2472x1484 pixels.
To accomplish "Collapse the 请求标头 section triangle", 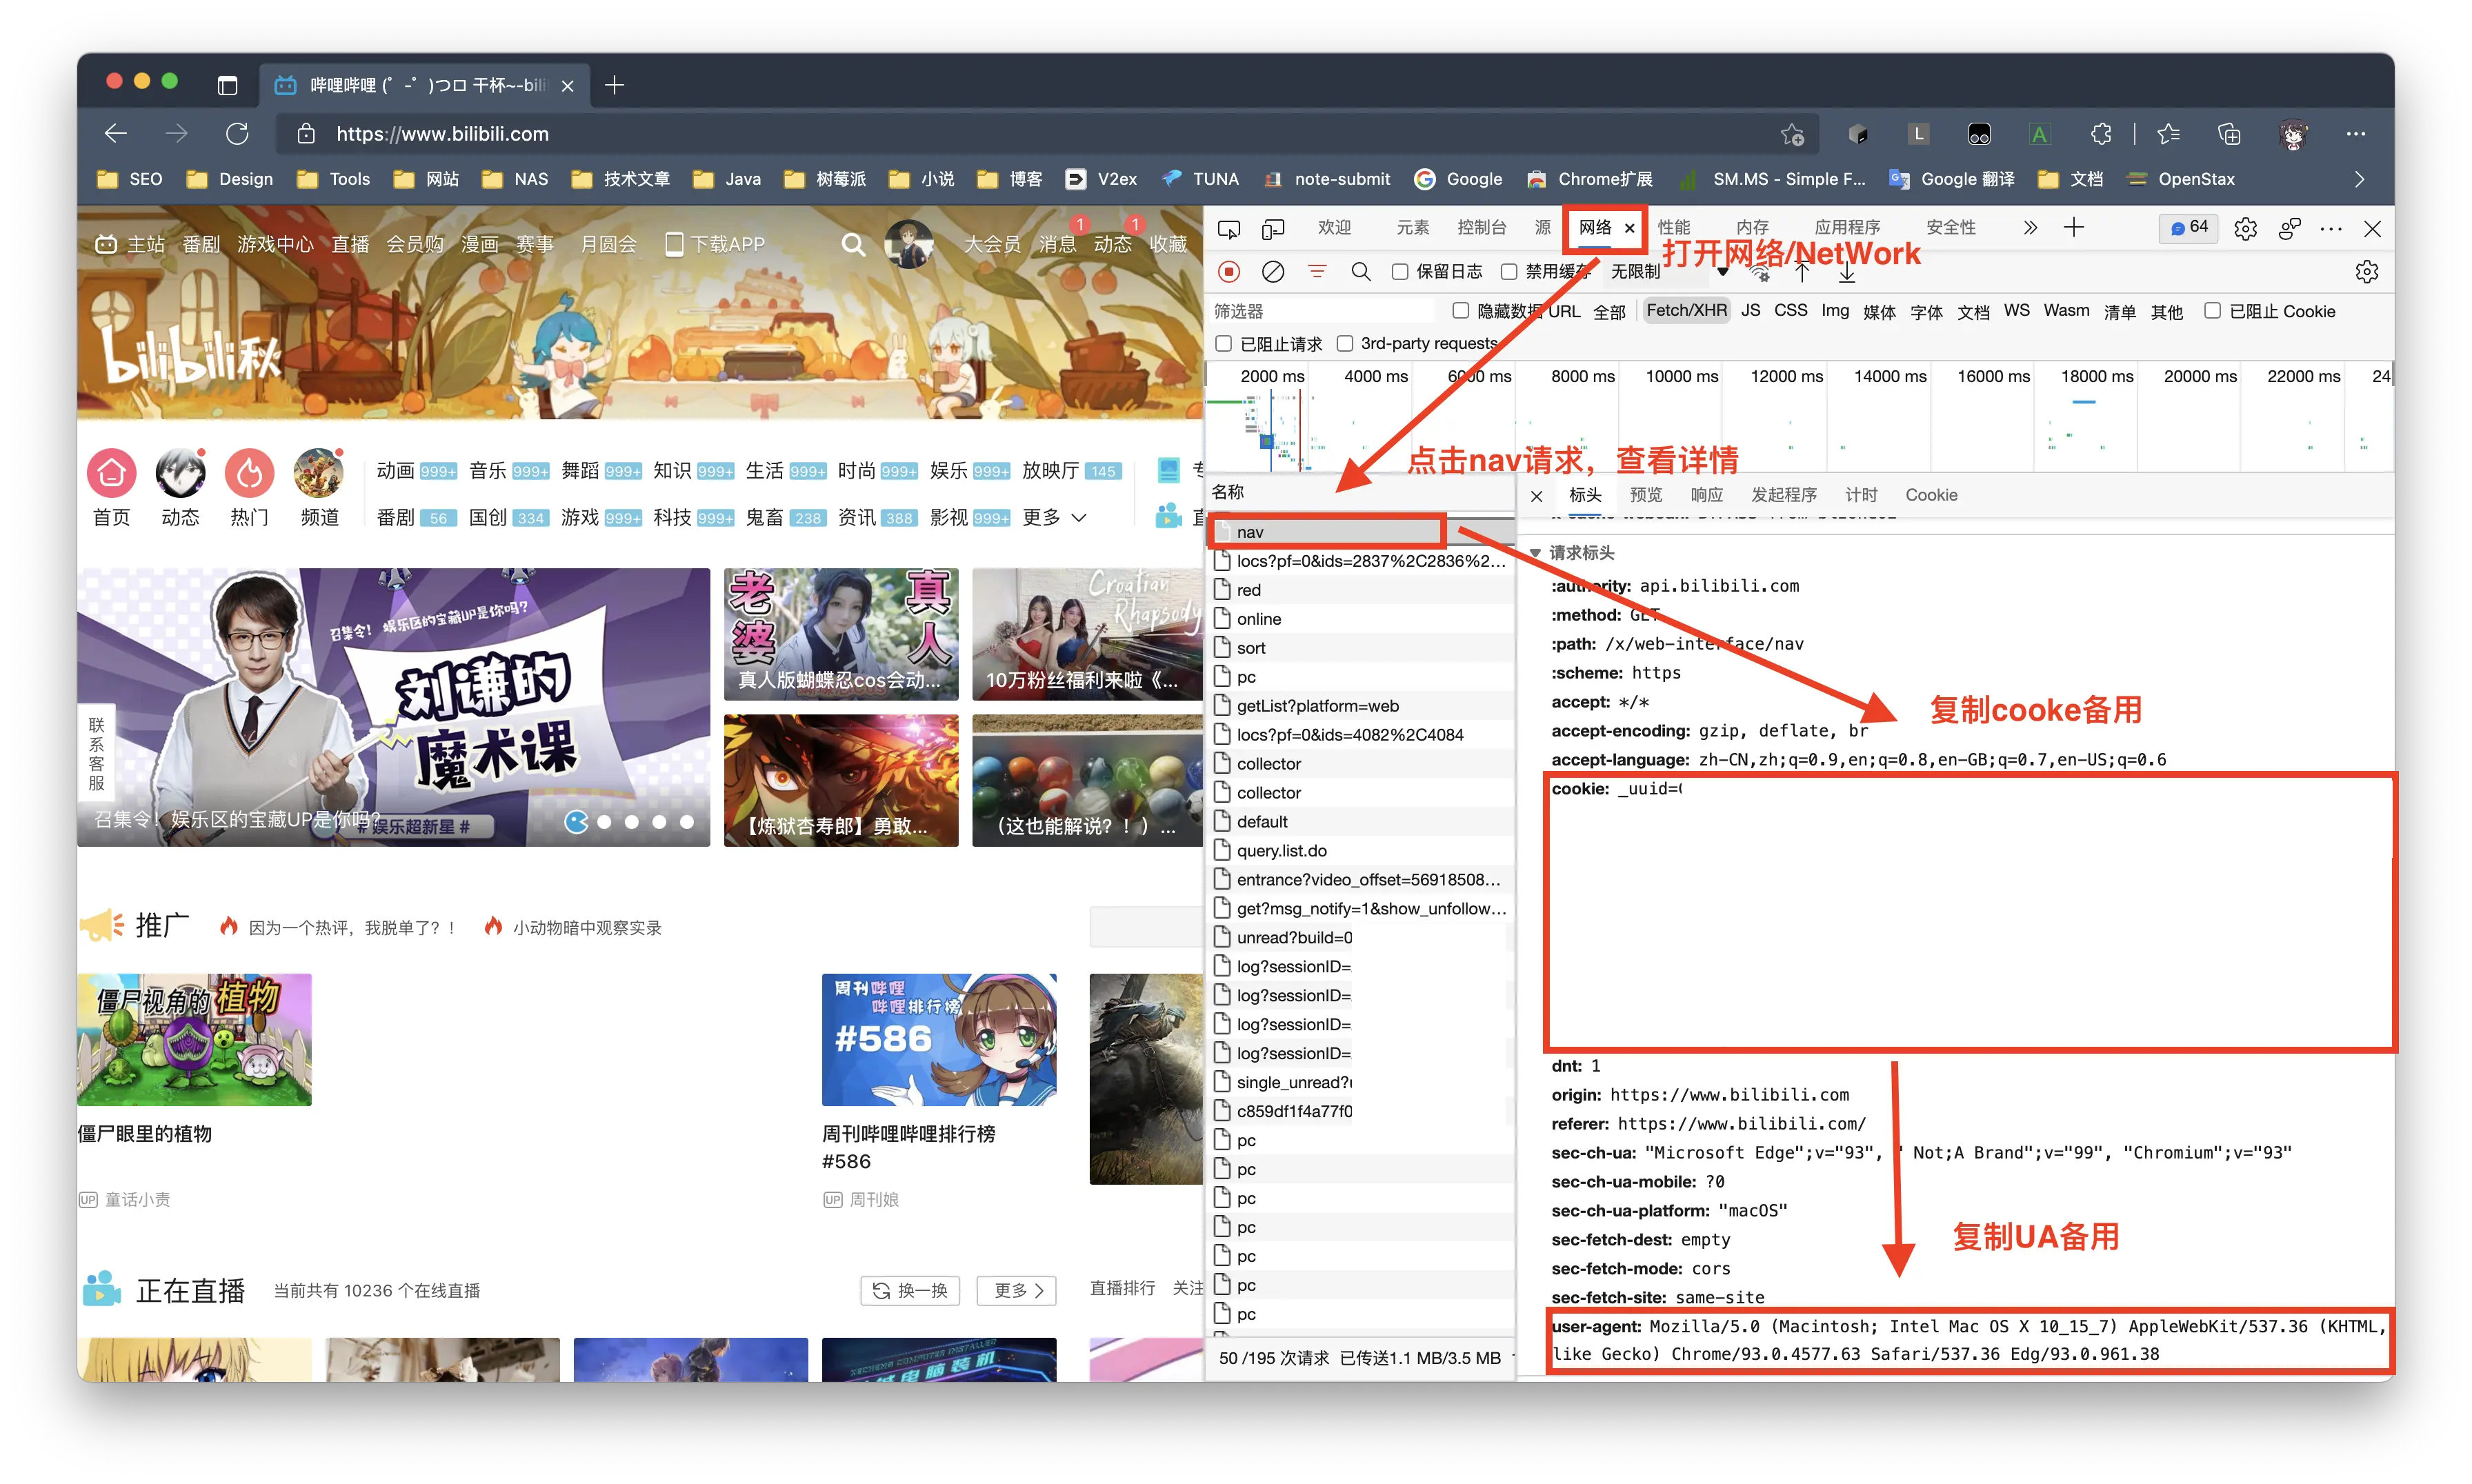I will tap(1535, 553).
